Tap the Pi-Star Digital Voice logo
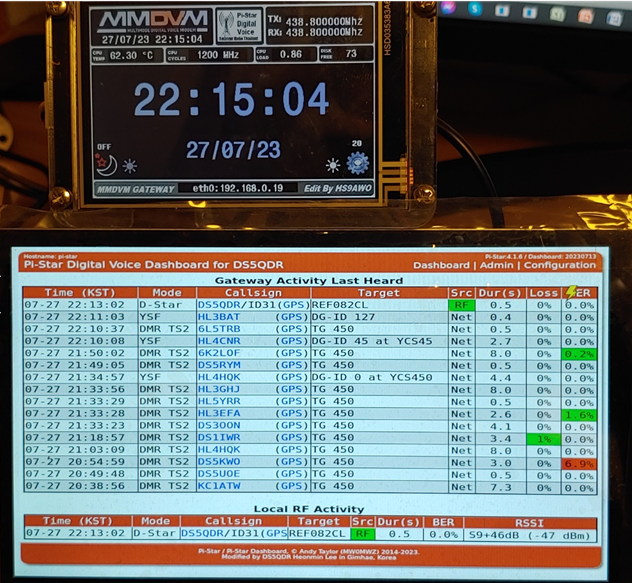Image resolution: width=632 pixels, height=583 pixels. tap(239, 25)
